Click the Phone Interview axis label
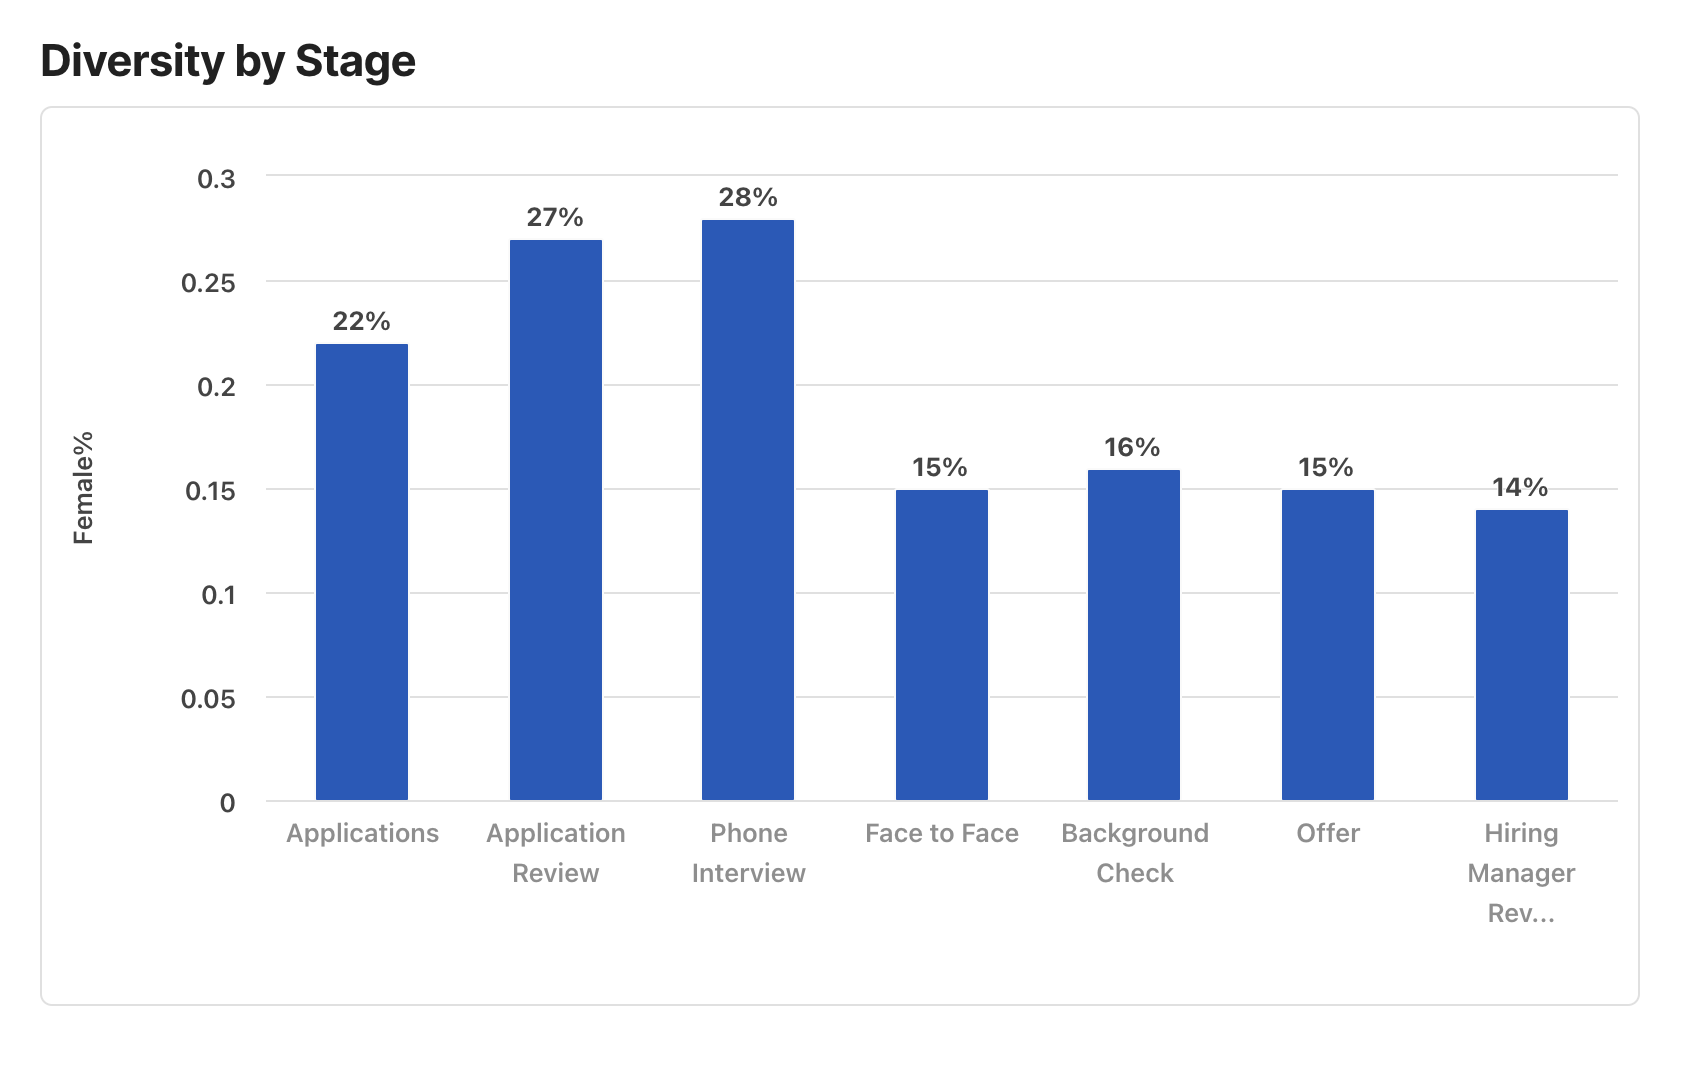The image size is (1686, 1074). (748, 853)
